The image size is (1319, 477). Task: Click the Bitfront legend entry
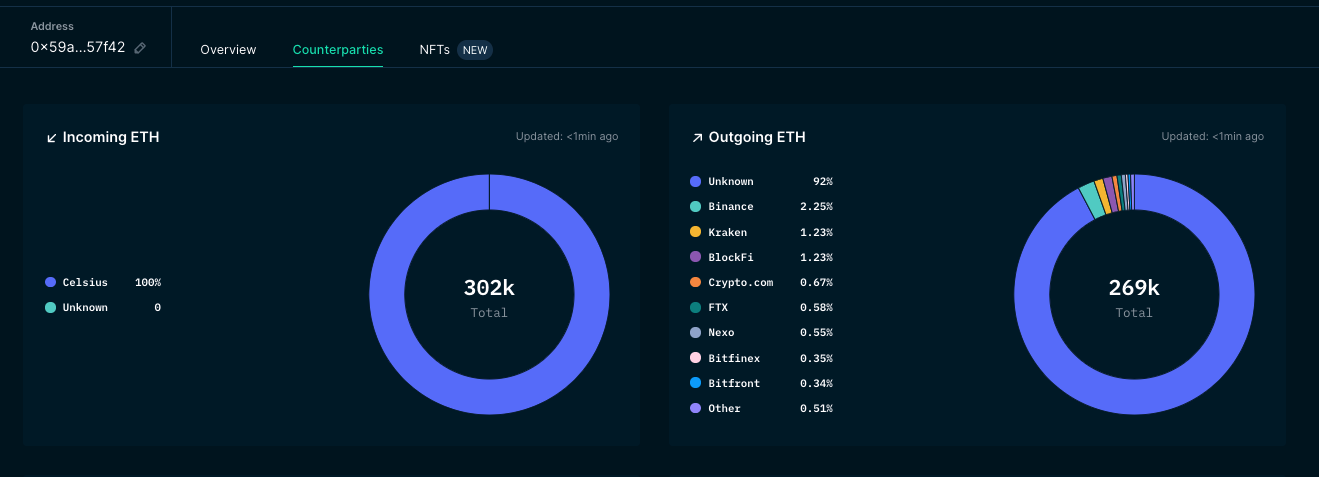(734, 383)
